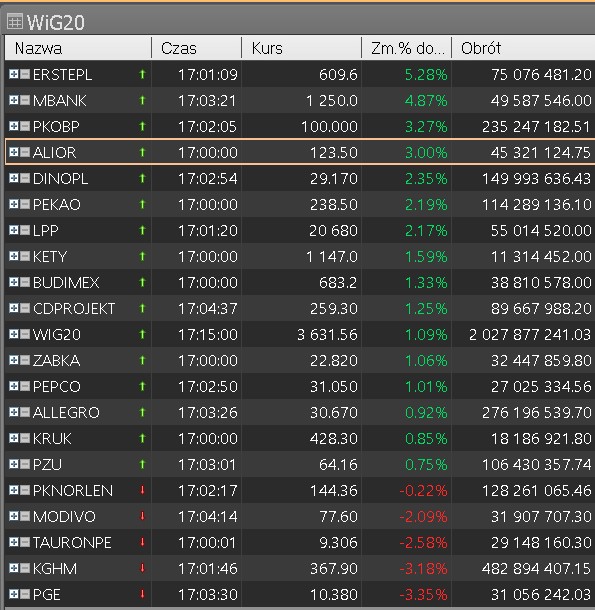Click the blue plus icon in the WIG20 row
Viewport: 595px width, 610px height.
click(14, 334)
